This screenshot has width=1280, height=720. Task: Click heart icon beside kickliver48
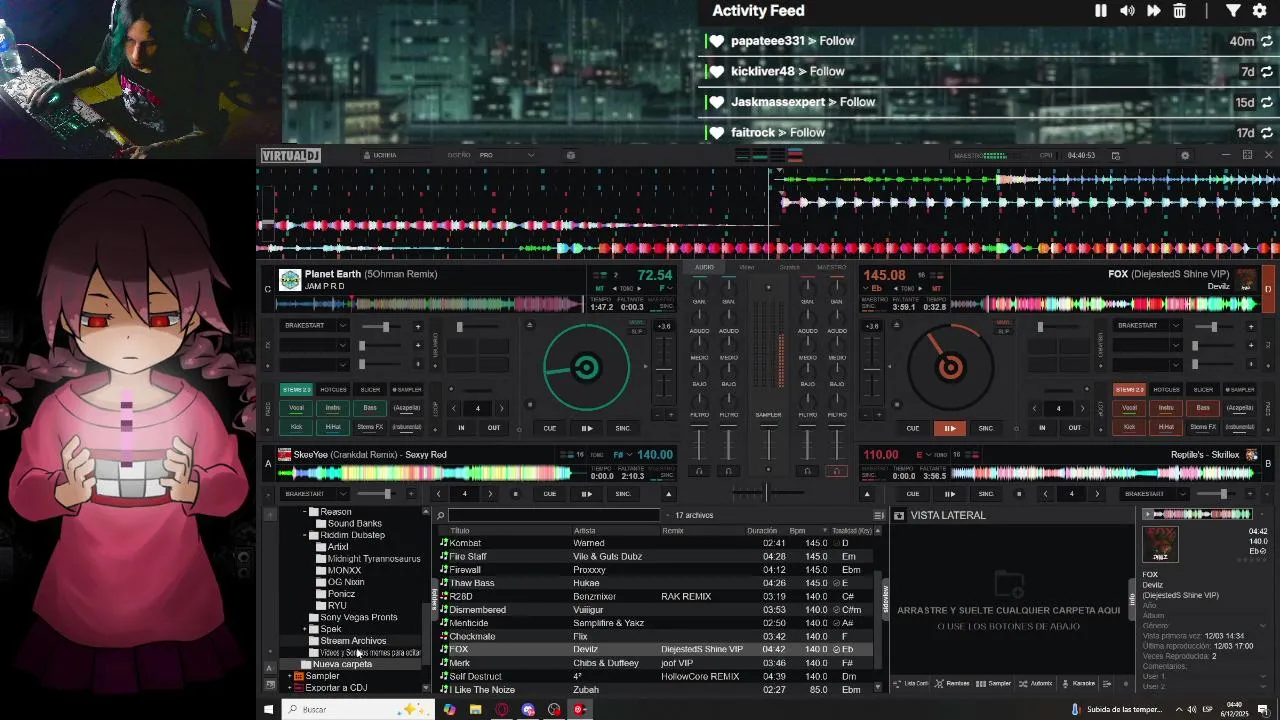tap(716, 72)
